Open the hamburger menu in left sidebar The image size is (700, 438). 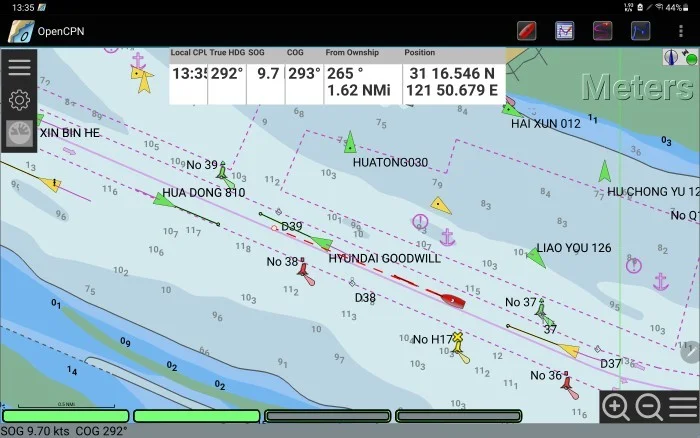tap(19, 68)
